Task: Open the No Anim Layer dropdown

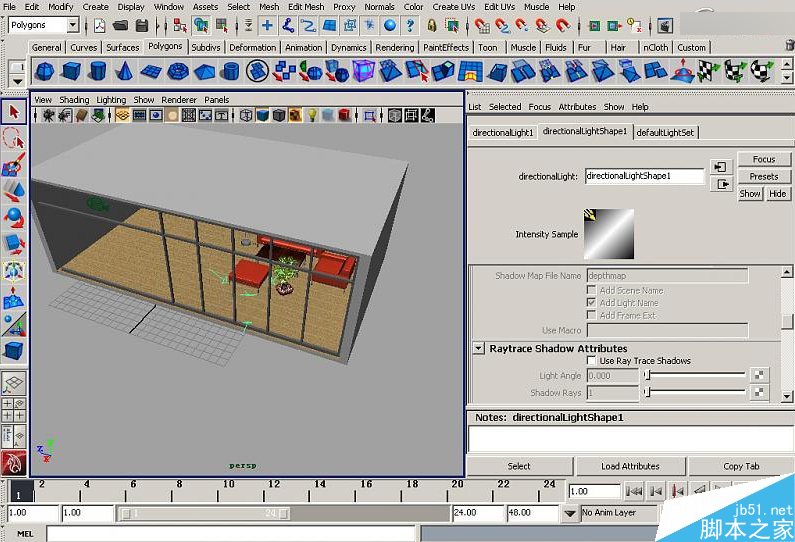Action: (x=569, y=513)
